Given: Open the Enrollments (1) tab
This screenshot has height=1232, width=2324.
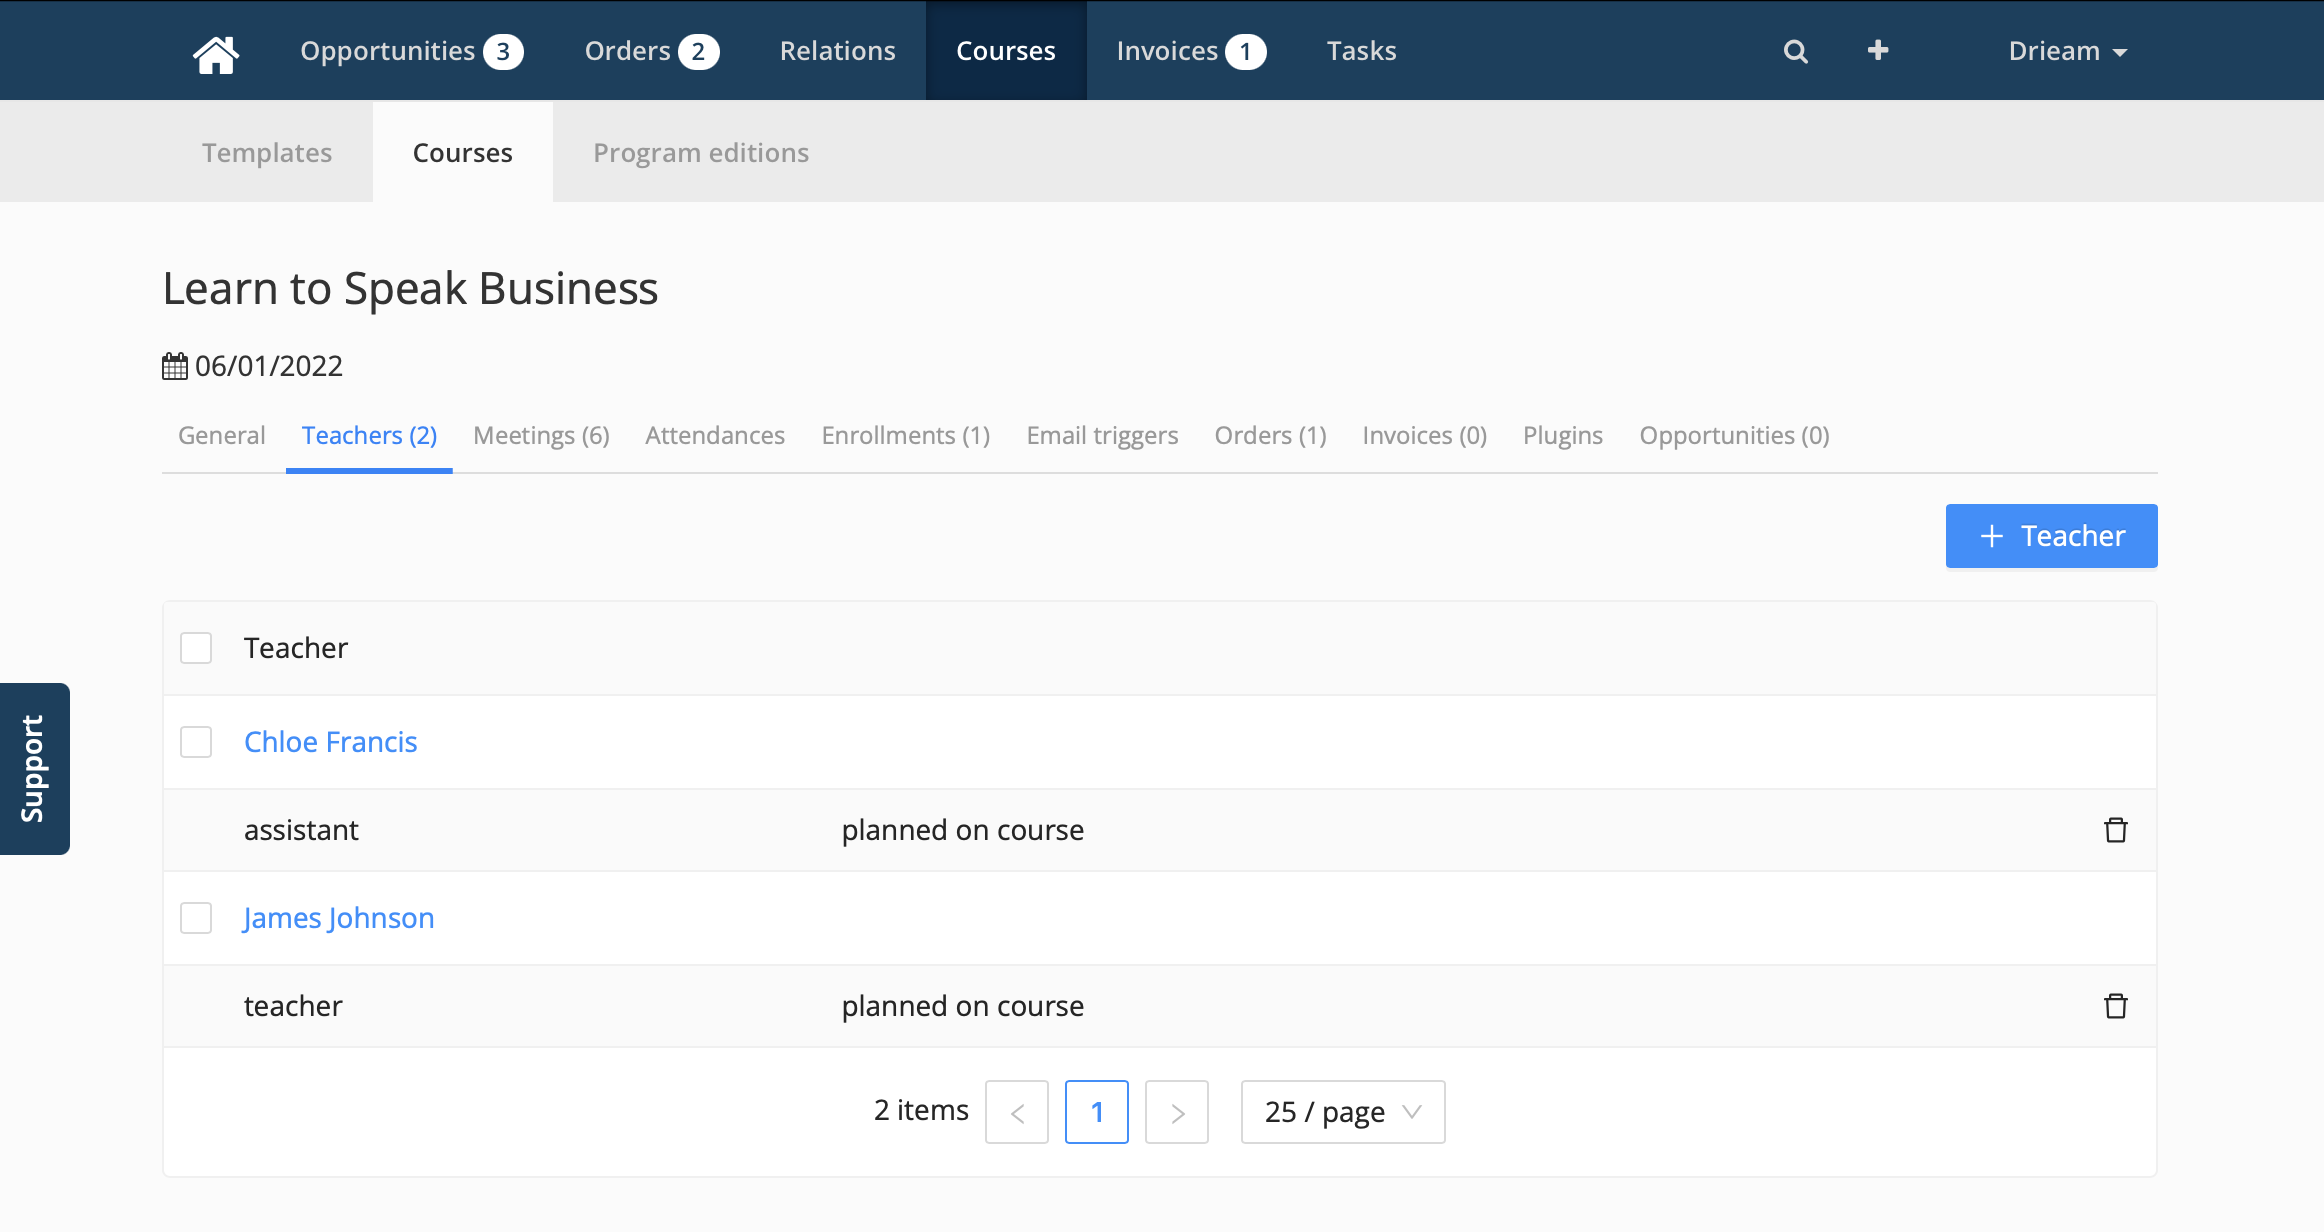Looking at the screenshot, I should [906, 435].
